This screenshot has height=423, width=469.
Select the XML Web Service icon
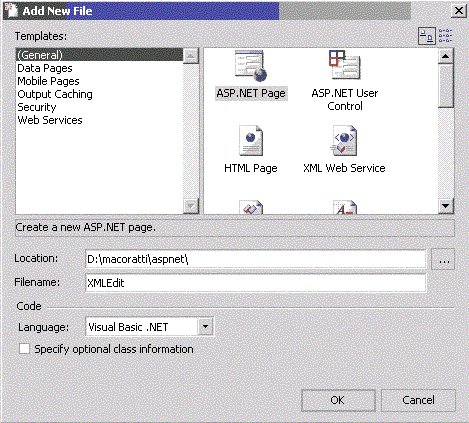click(x=344, y=141)
